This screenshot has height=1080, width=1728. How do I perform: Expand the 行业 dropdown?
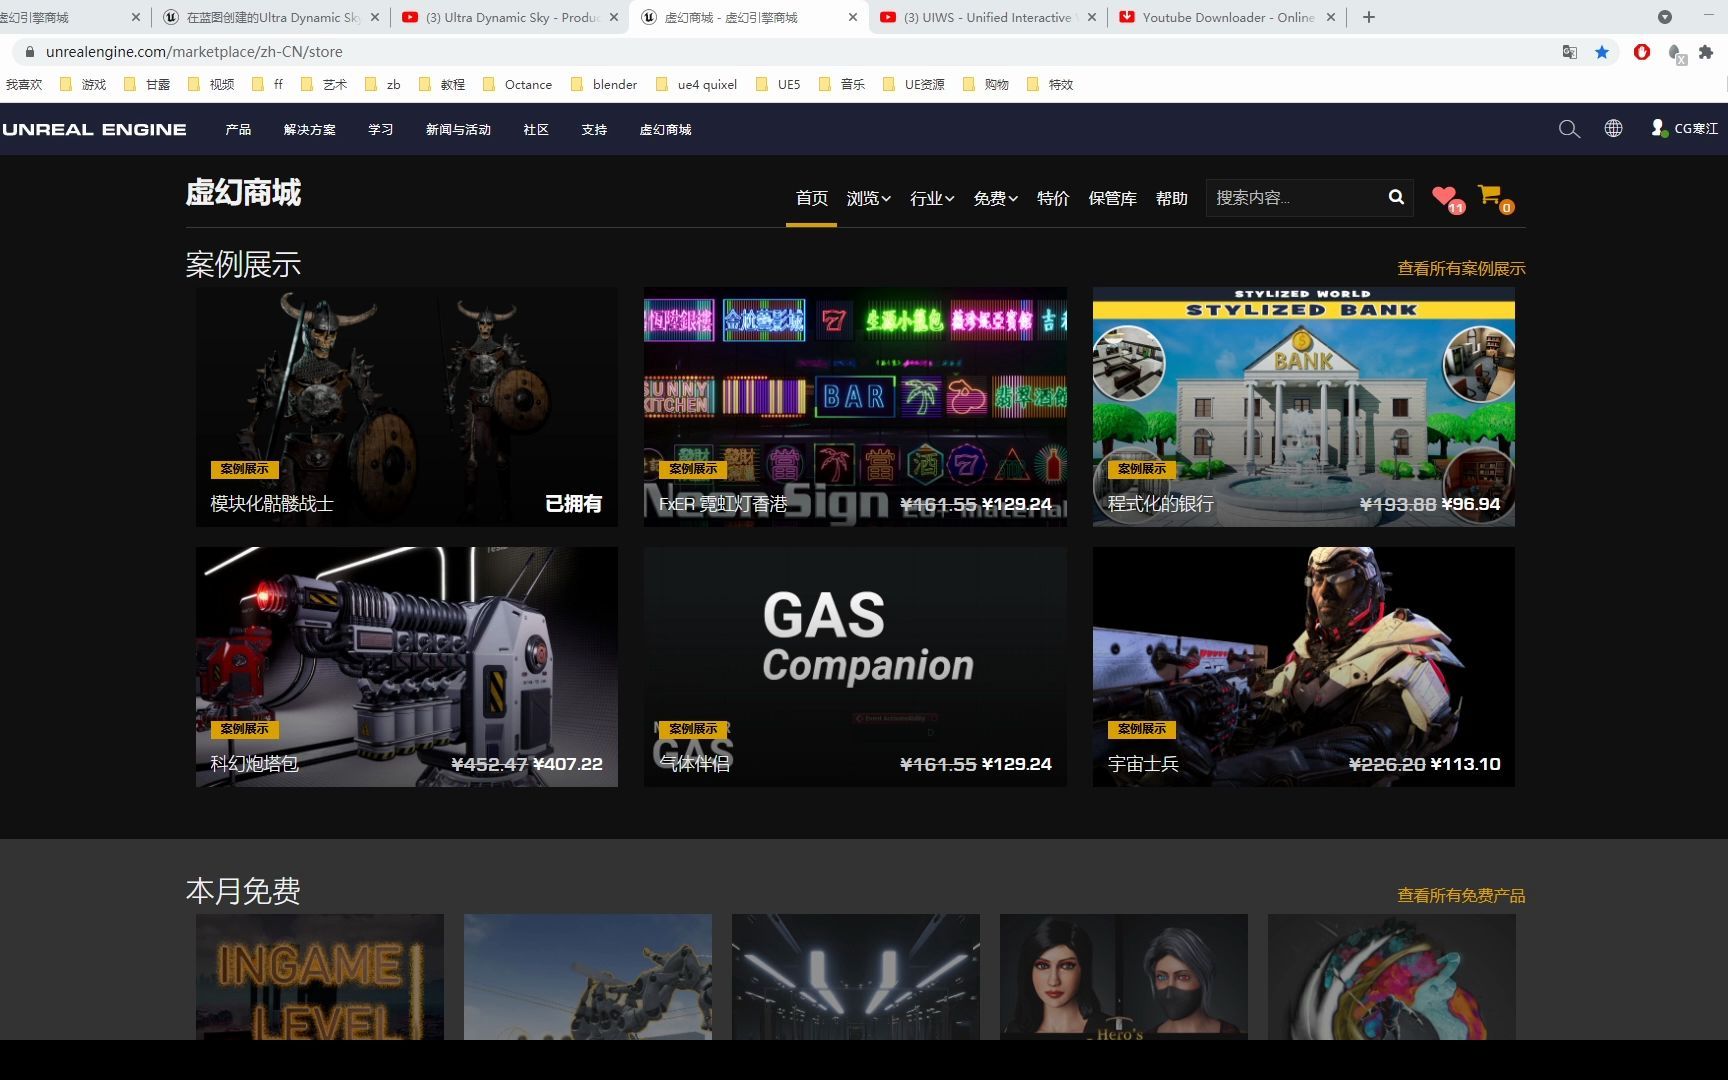(x=932, y=198)
